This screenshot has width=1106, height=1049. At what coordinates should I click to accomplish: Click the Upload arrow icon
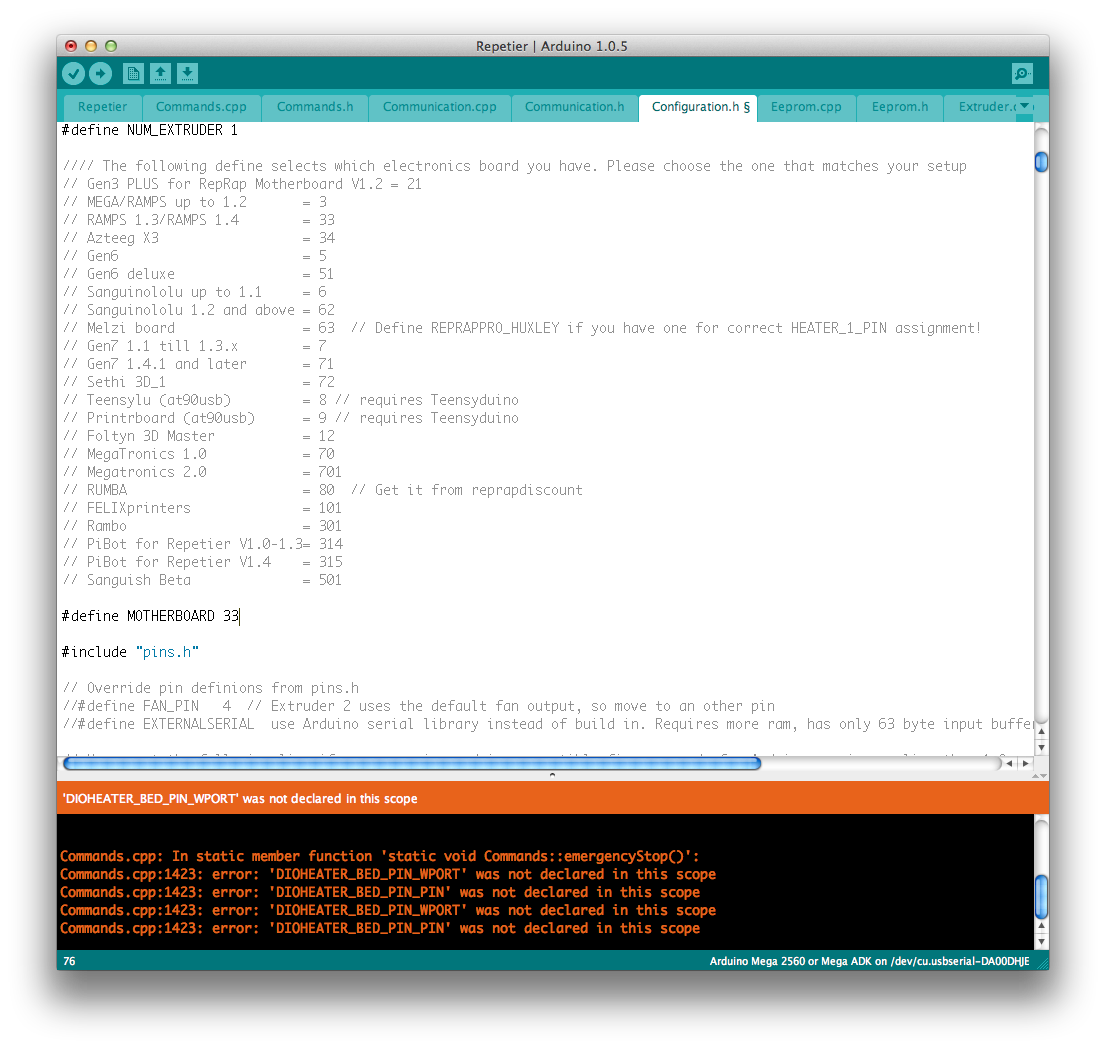pyautogui.click(x=100, y=73)
